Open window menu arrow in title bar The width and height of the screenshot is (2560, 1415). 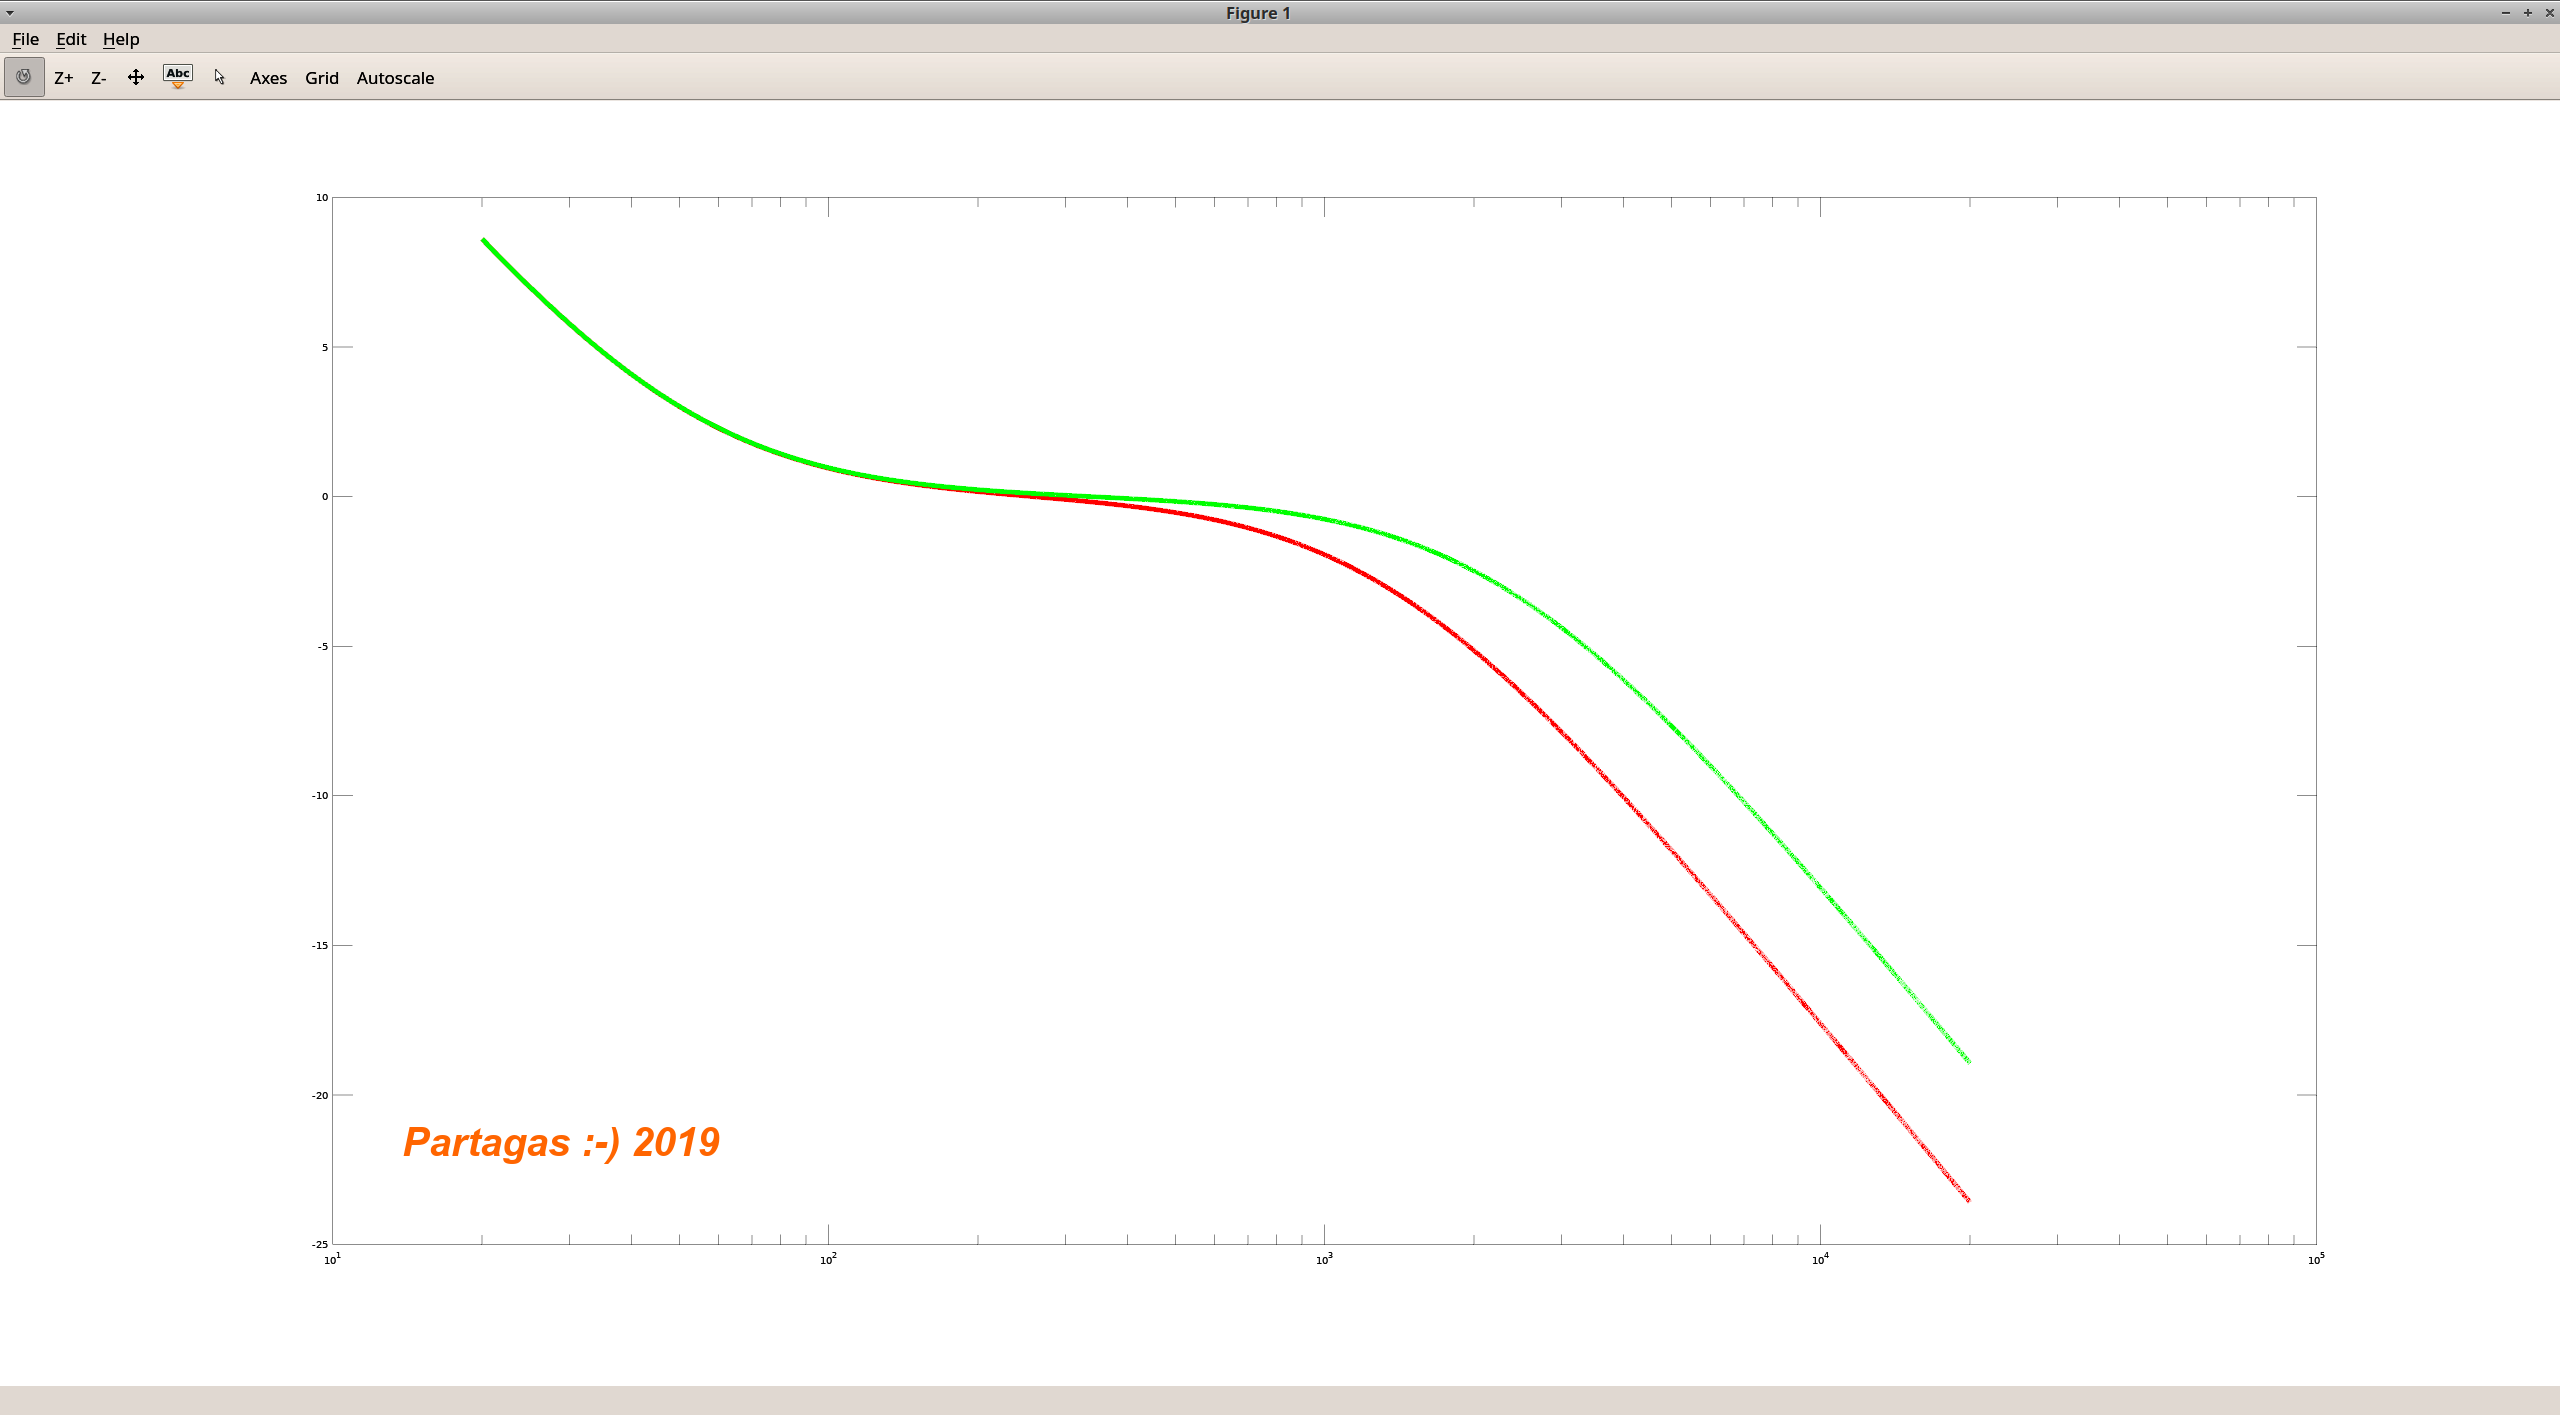[10, 13]
